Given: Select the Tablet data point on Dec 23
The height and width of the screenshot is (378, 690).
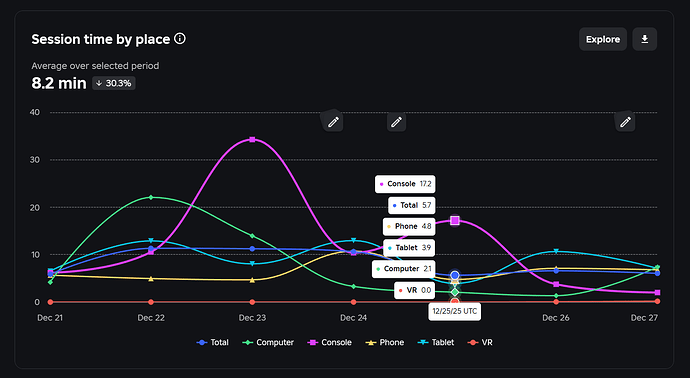Looking at the screenshot, I should (252, 264).
